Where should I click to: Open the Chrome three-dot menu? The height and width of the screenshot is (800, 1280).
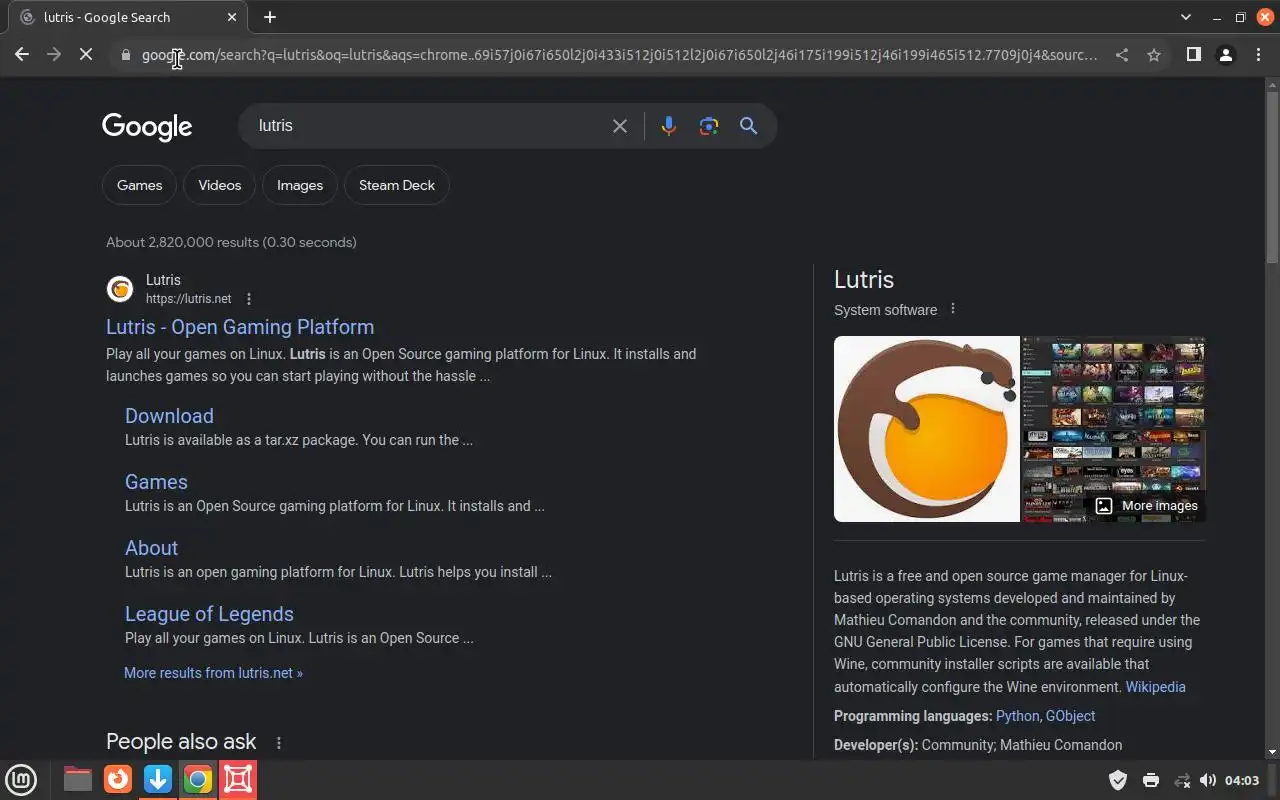[x=1258, y=55]
